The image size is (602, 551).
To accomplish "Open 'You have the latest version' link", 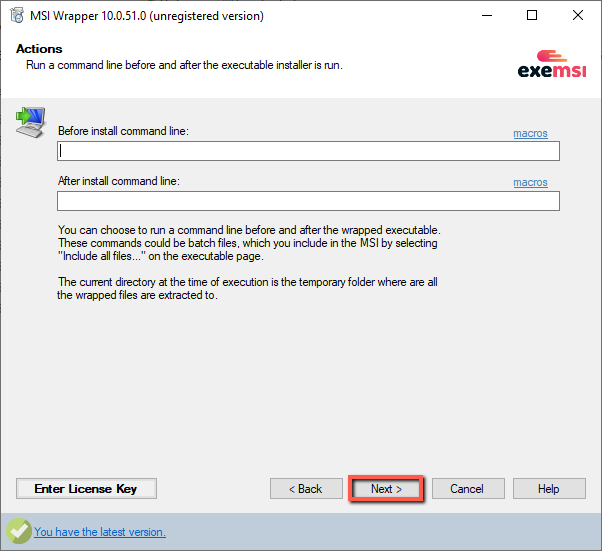I will coord(100,532).
